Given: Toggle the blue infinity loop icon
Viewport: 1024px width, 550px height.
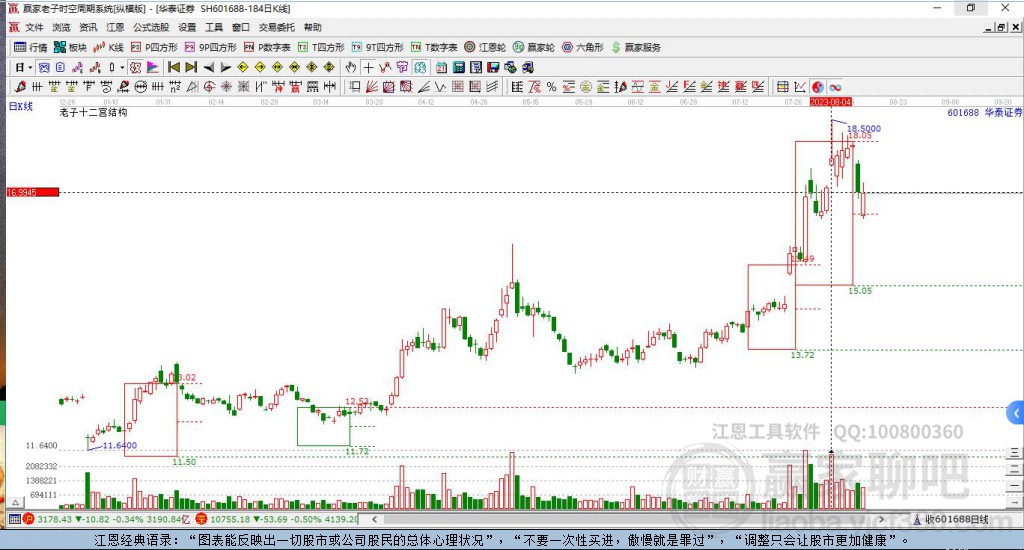Looking at the screenshot, I should pos(835,87).
